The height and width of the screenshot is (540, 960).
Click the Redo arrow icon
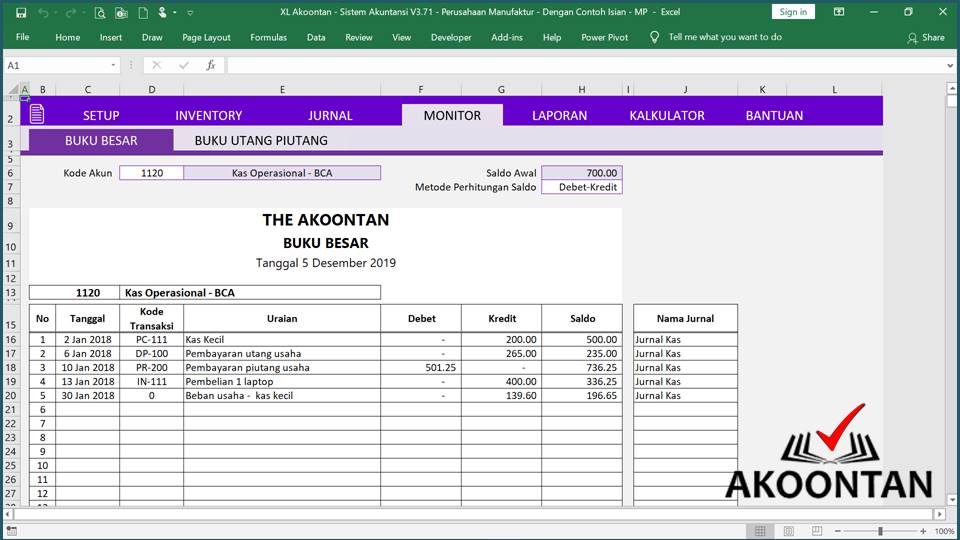tap(70, 12)
